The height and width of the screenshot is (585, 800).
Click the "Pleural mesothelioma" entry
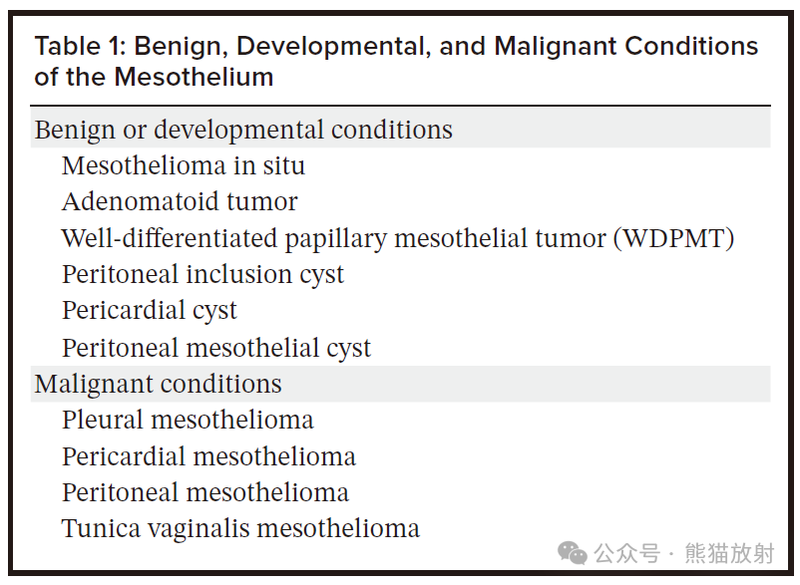(187, 419)
